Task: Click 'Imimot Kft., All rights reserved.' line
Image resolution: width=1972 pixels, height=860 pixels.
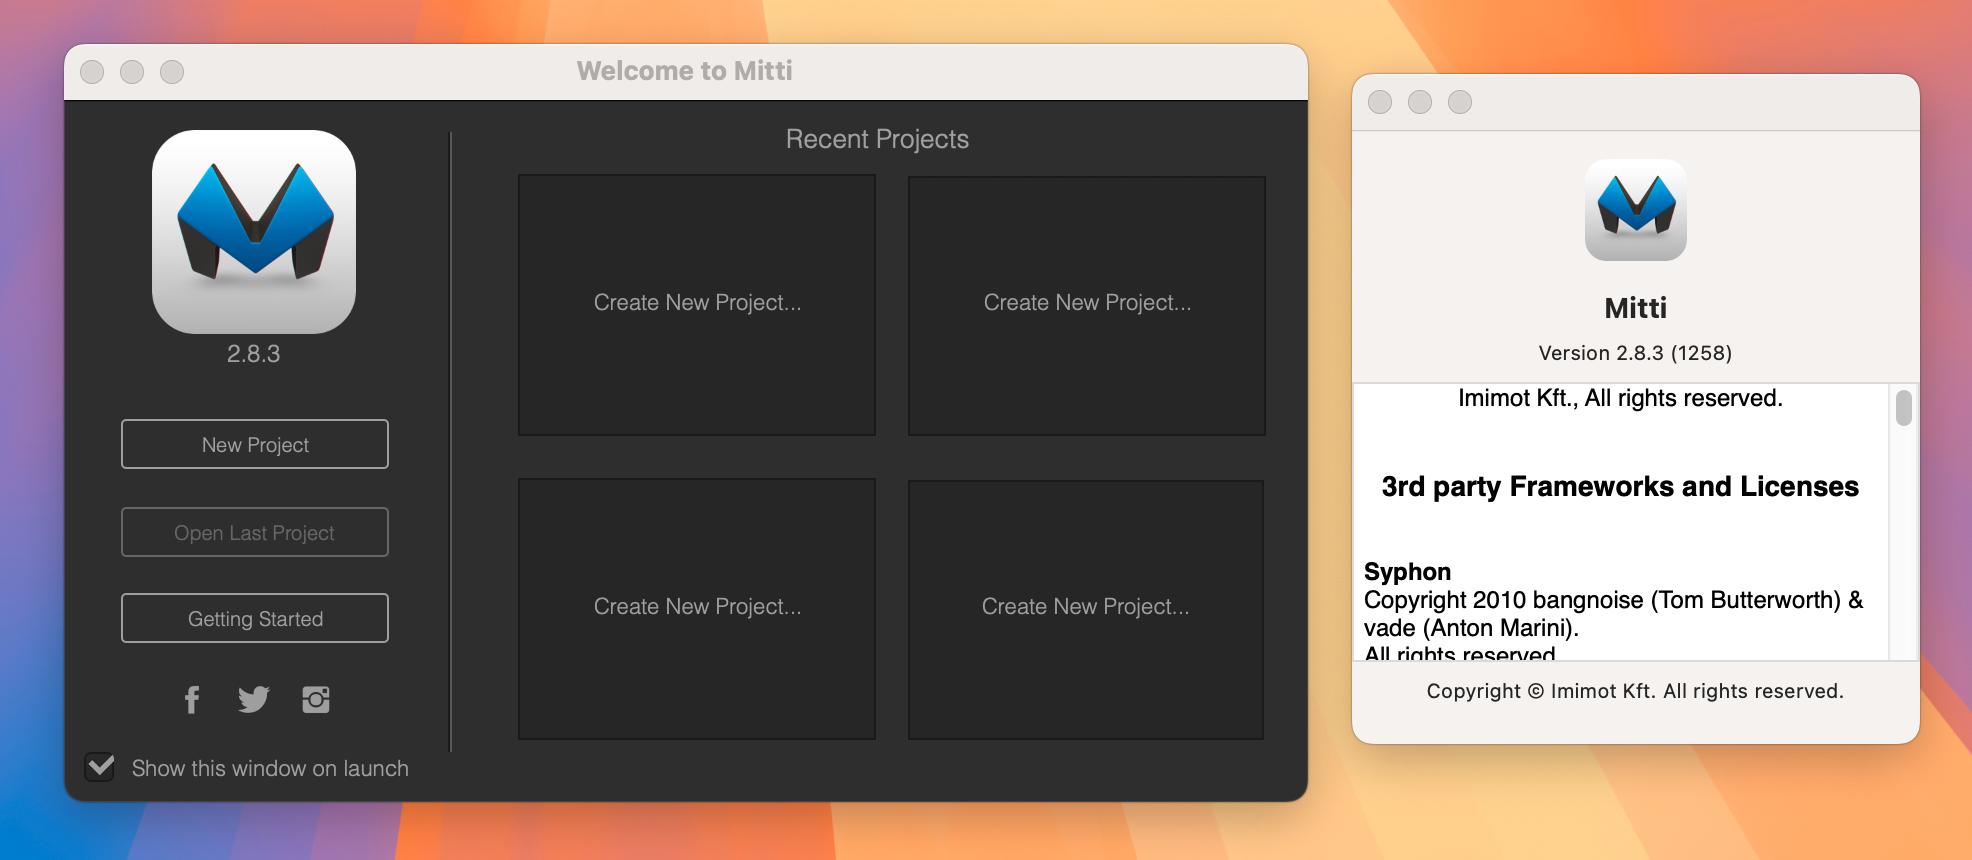Action: [x=1620, y=398]
